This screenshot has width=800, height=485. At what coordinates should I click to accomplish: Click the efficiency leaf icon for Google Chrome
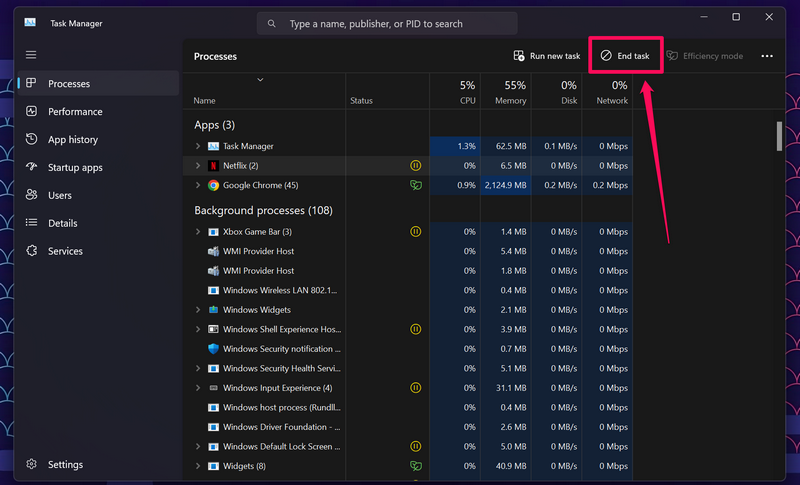click(415, 185)
